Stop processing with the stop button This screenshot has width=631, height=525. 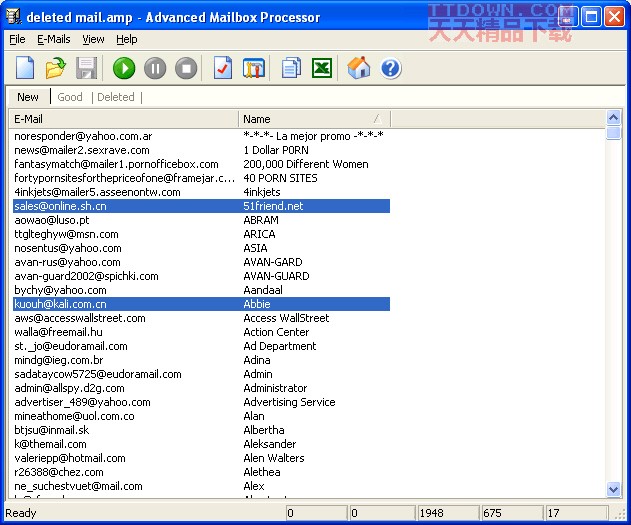pos(186,68)
